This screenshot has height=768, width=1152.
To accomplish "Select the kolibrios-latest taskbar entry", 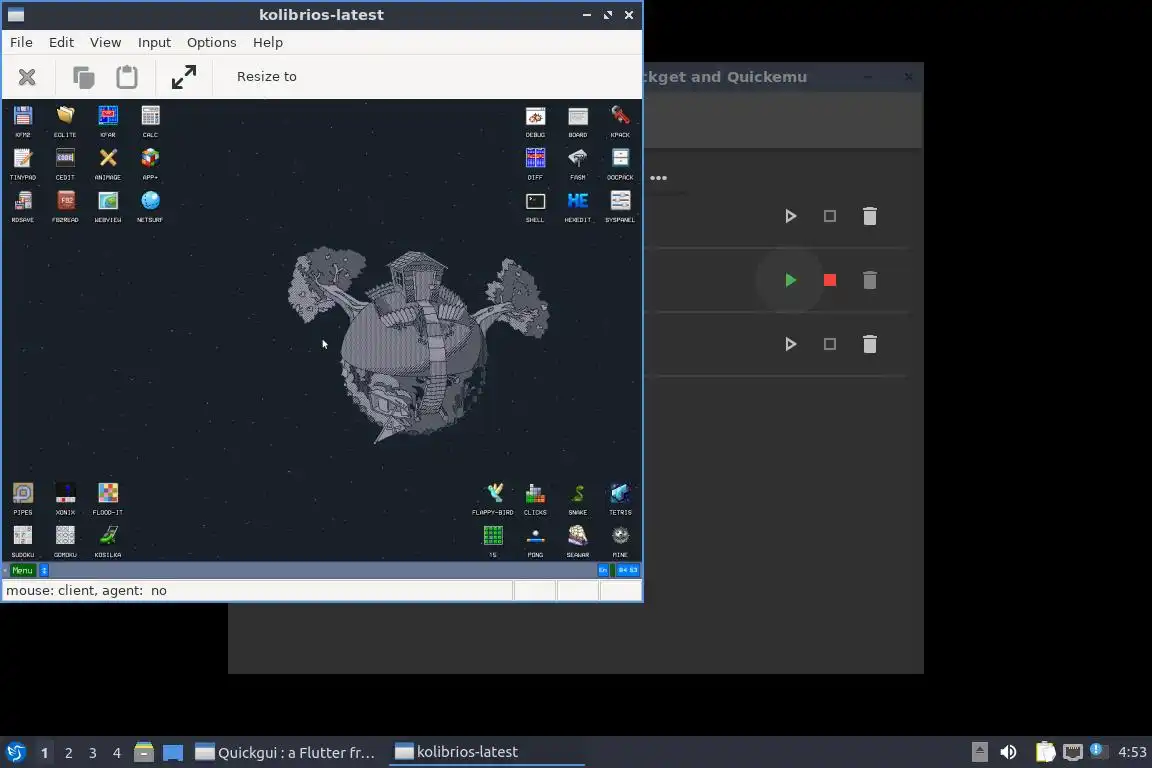I will [x=486, y=752].
